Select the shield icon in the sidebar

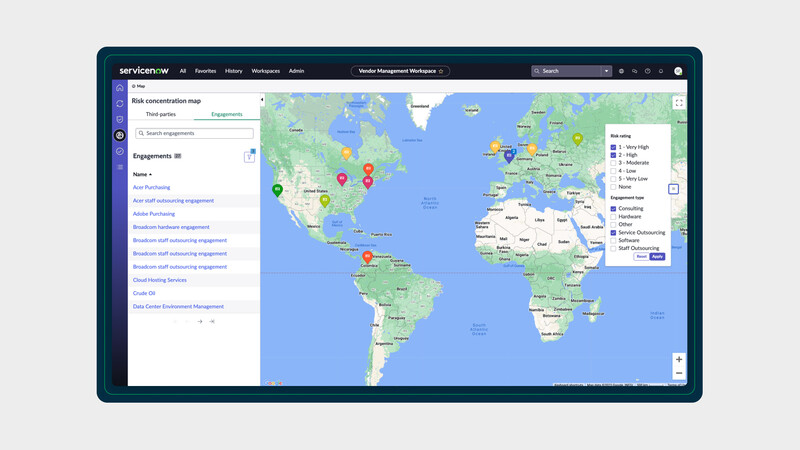click(120, 119)
